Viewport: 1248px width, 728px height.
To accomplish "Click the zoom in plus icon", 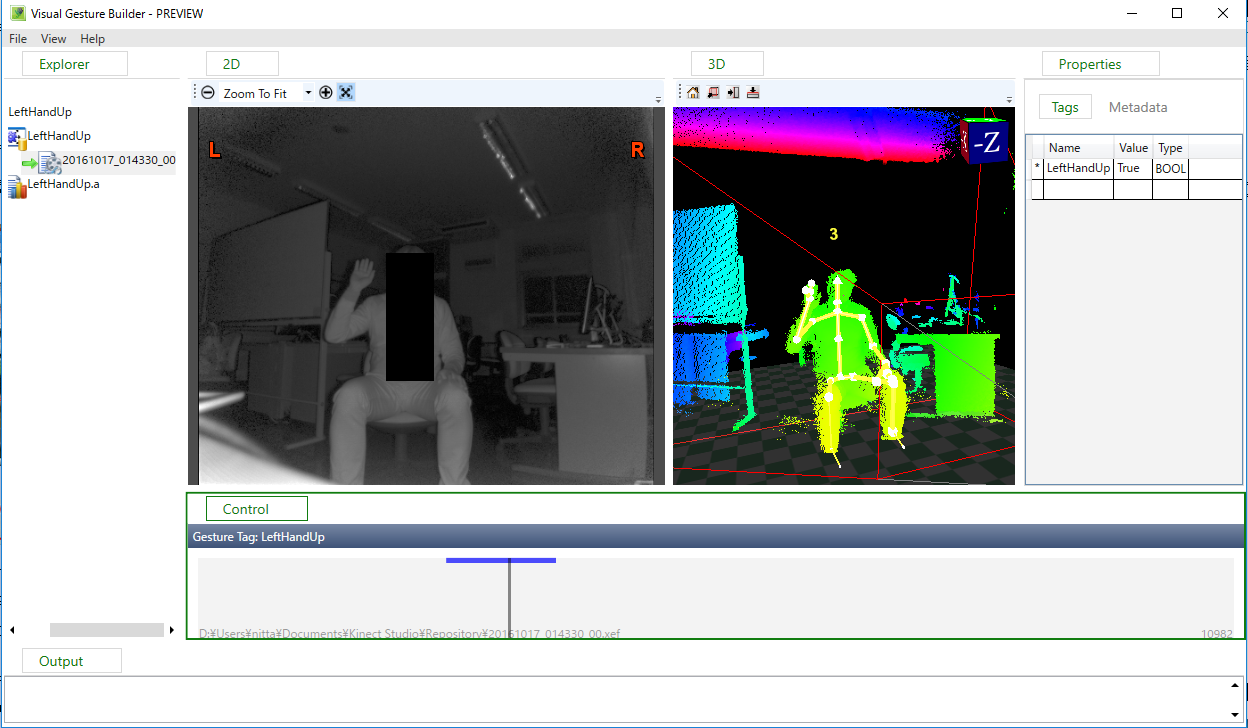I will [326, 93].
